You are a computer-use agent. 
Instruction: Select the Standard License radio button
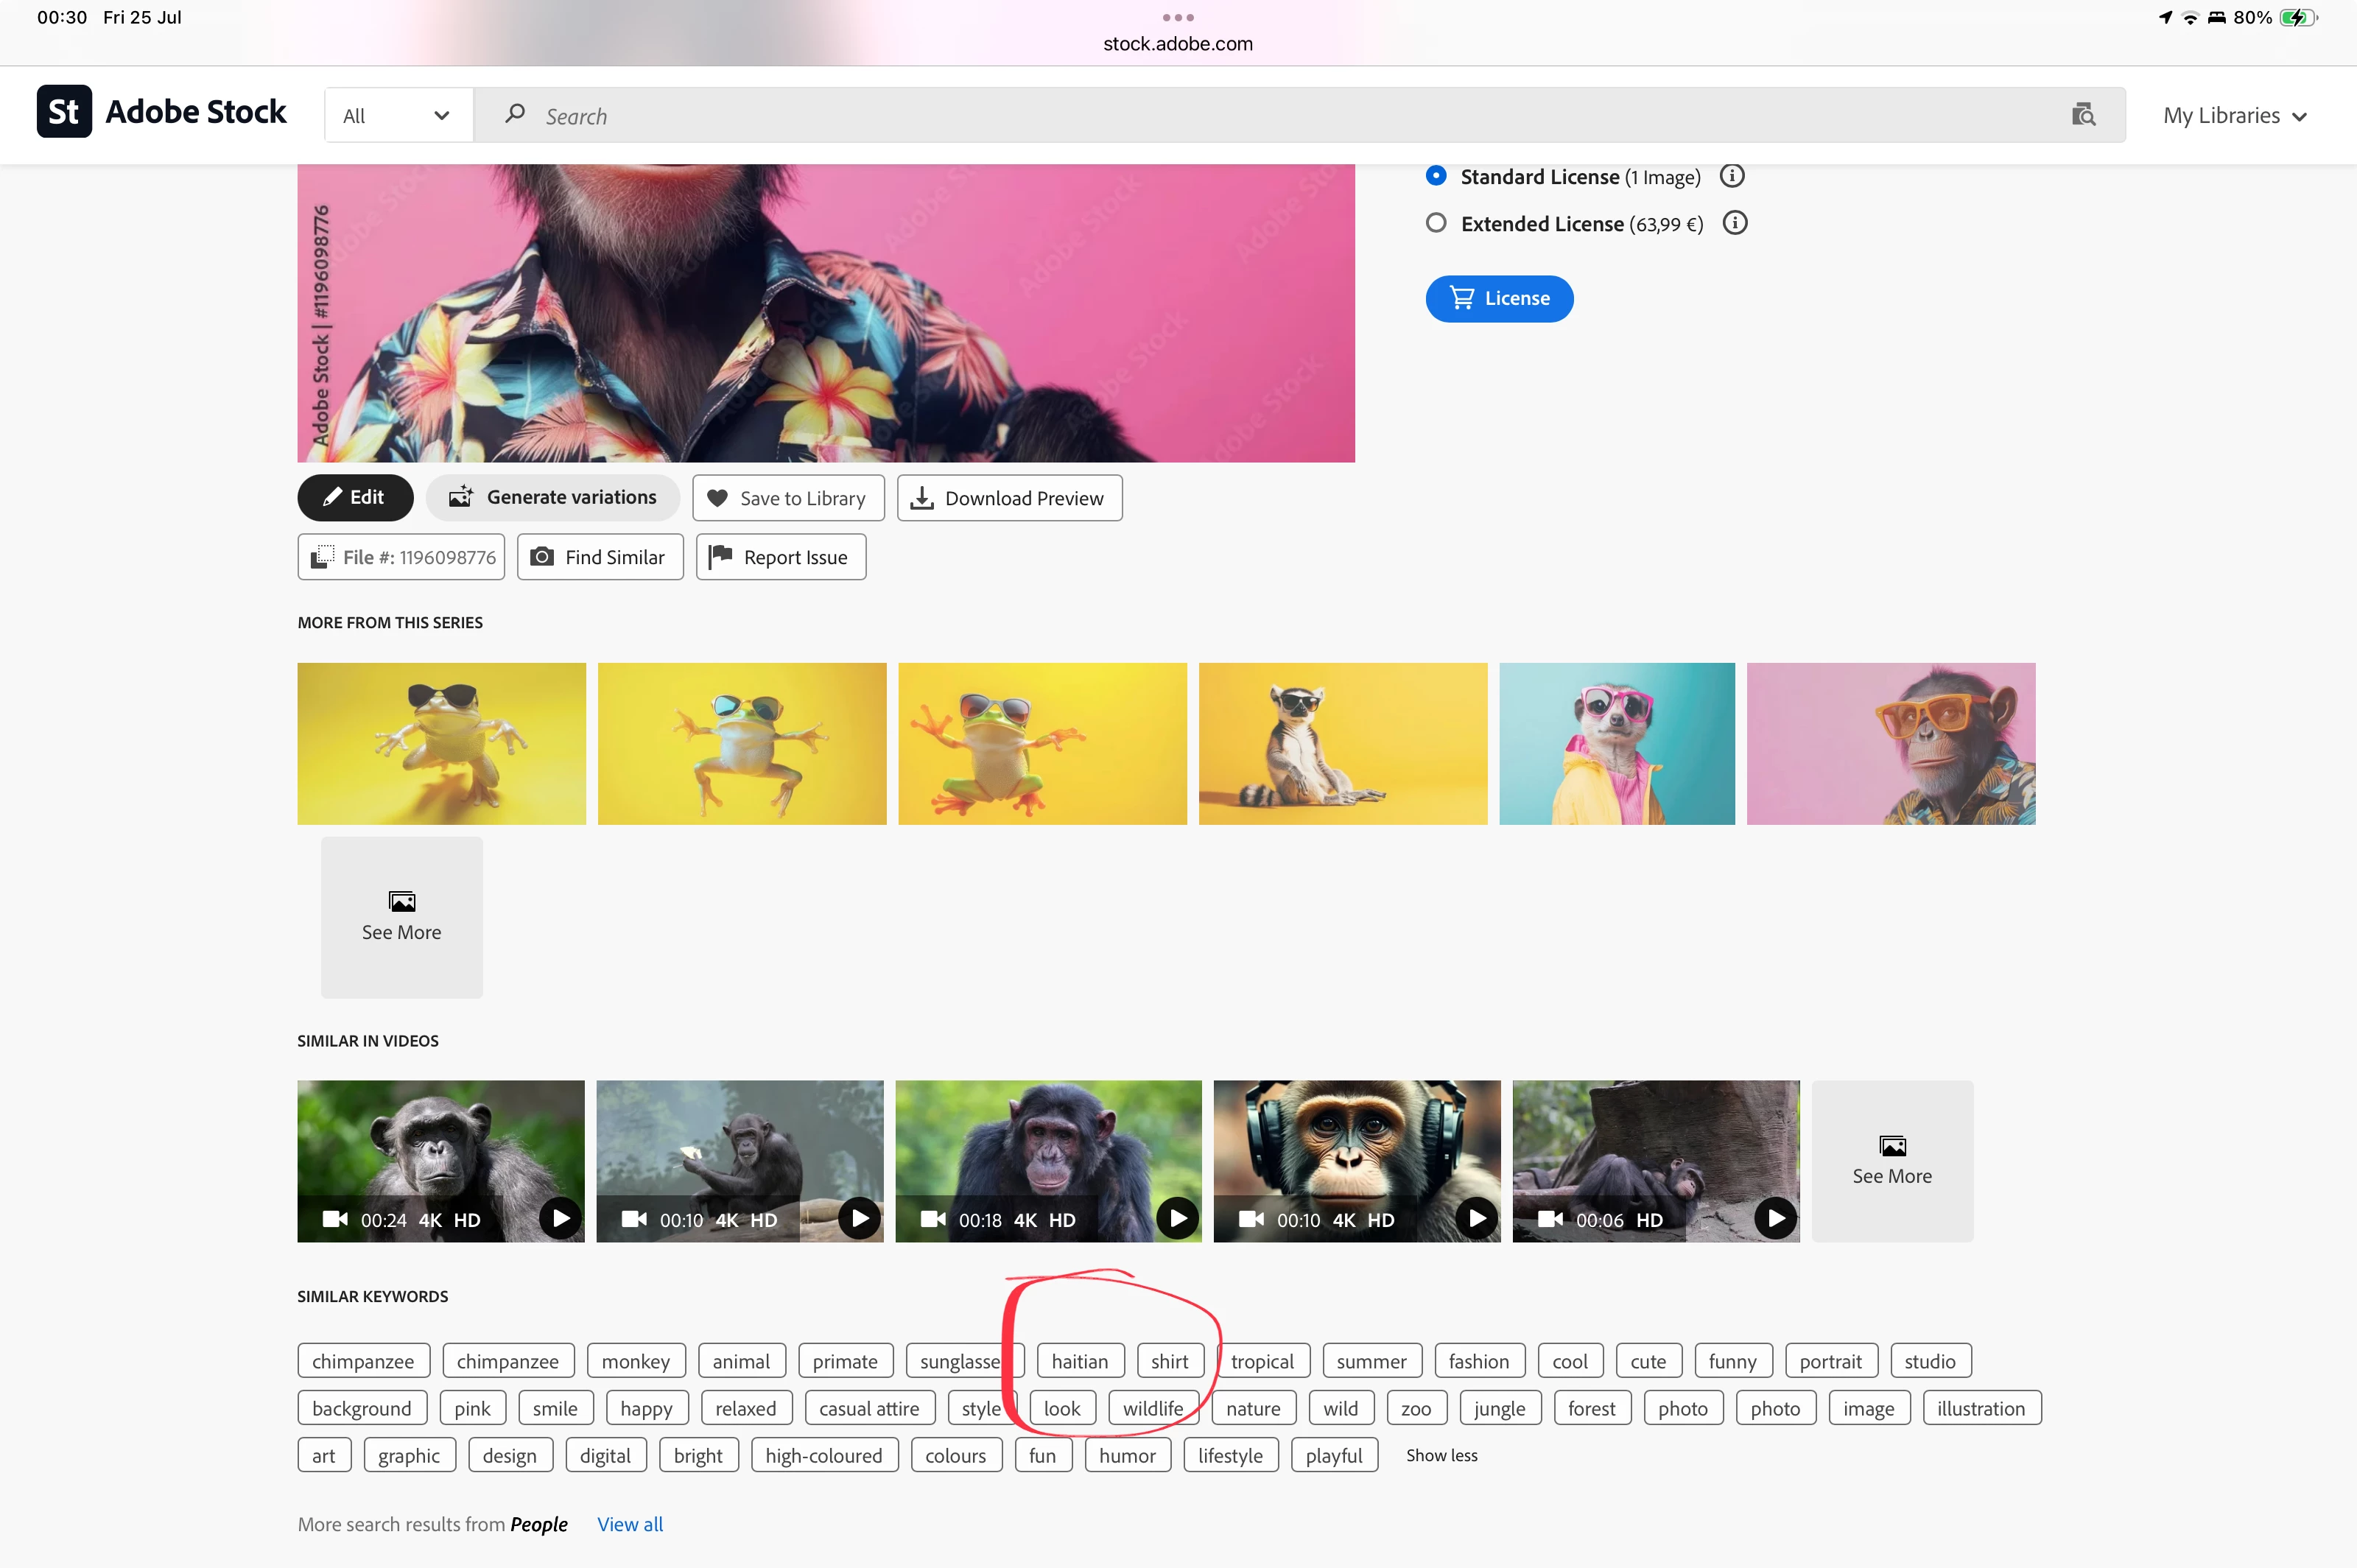pos(1436,176)
